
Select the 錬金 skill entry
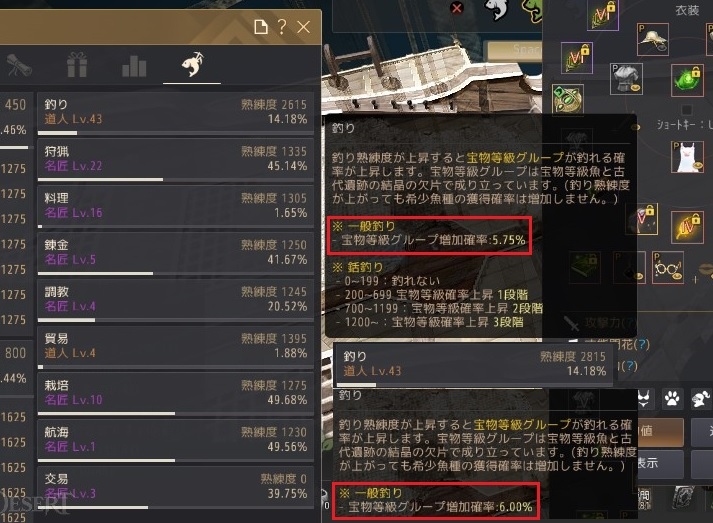click(x=176, y=254)
